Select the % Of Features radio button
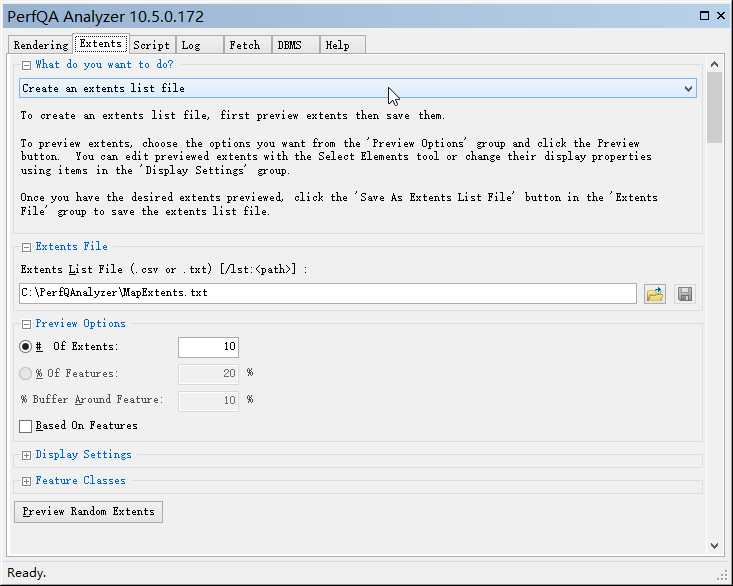733x586 pixels. tap(25, 373)
